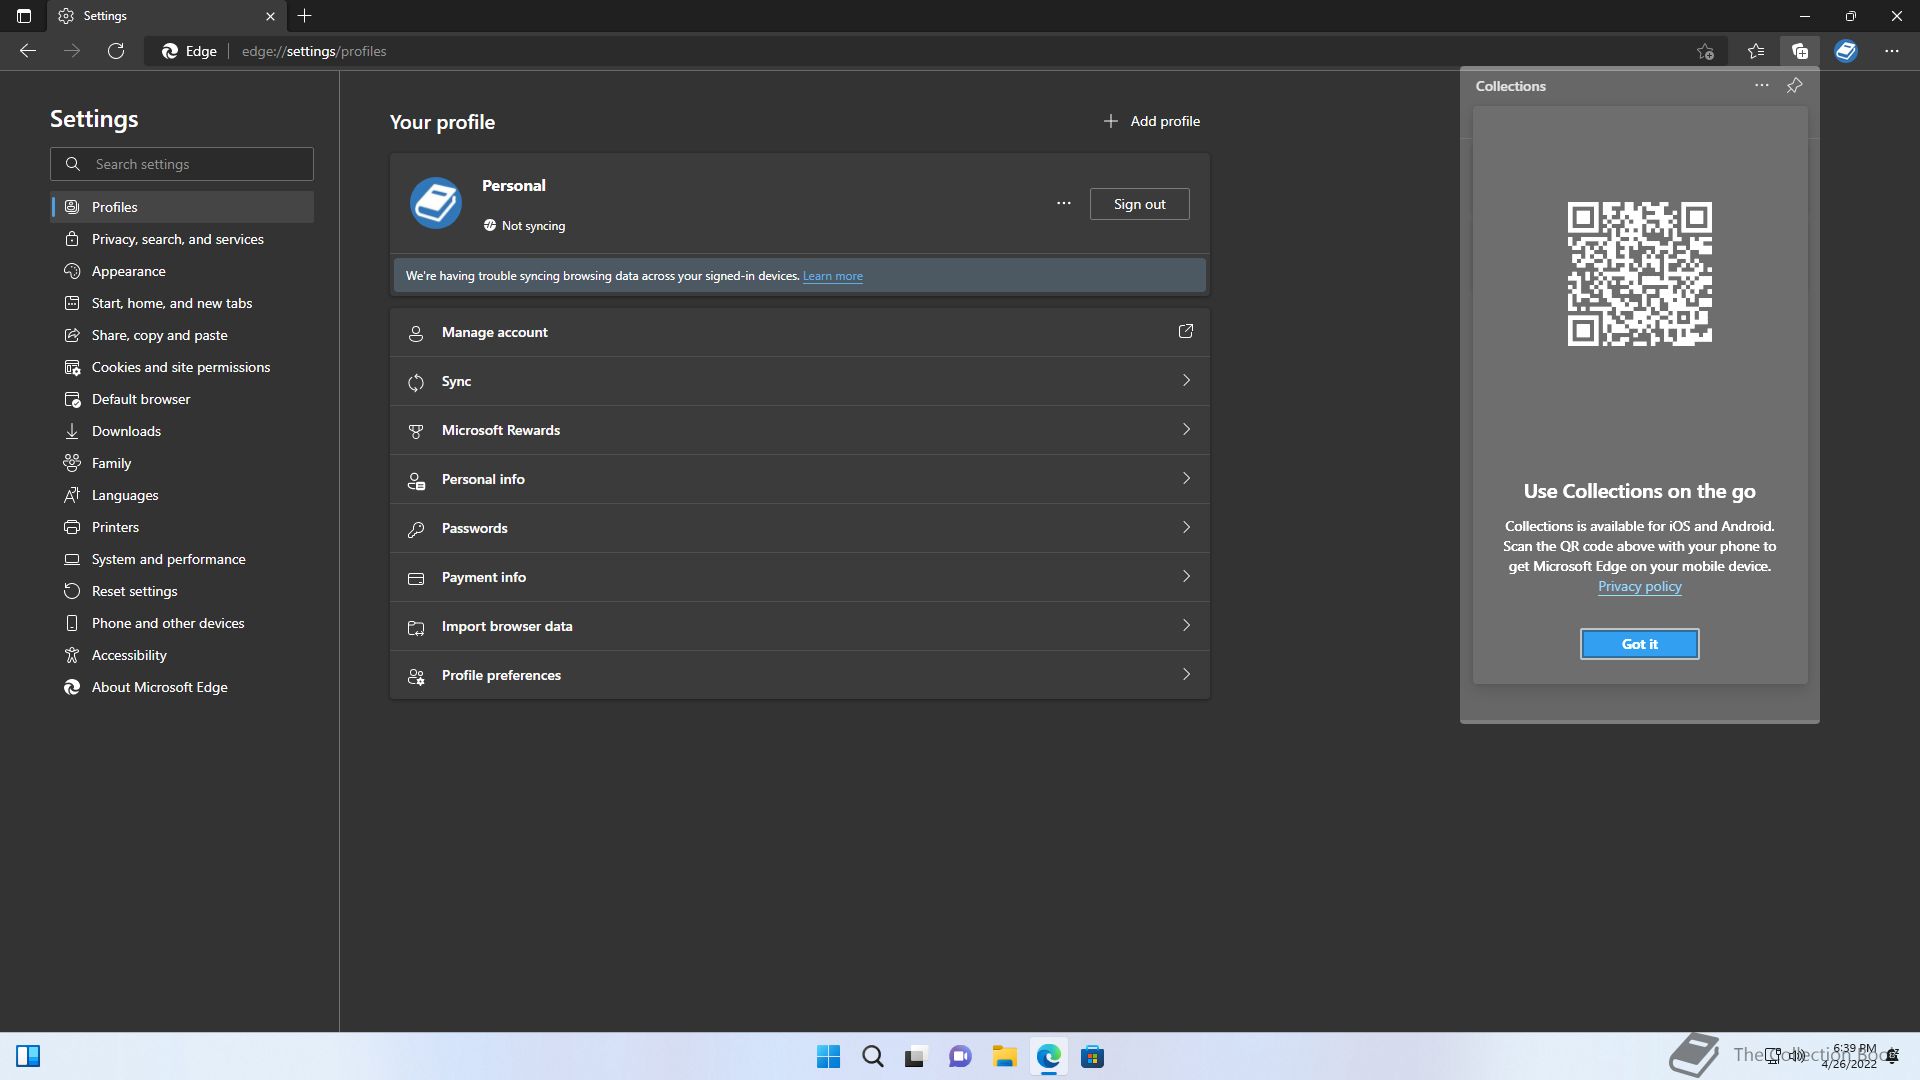
Task: Click the add to favorites star icon
Action: click(x=1705, y=51)
